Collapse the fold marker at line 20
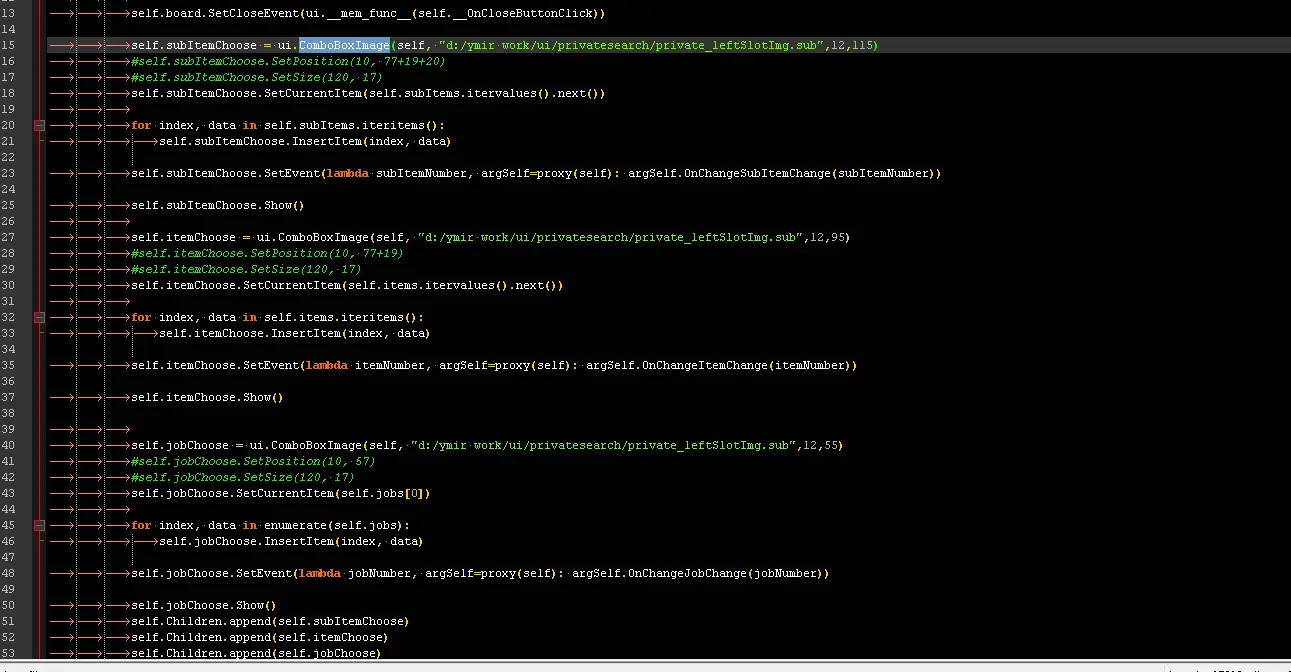Viewport: 1291px width, 672px height. click(x=40, y=126)
